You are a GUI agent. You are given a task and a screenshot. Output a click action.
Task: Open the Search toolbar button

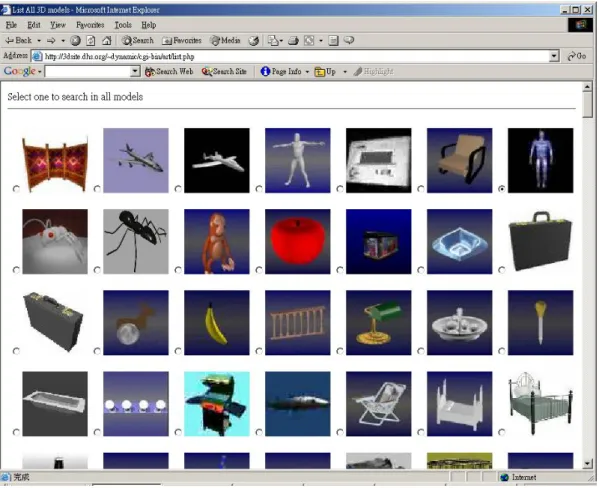coord(138,41)
